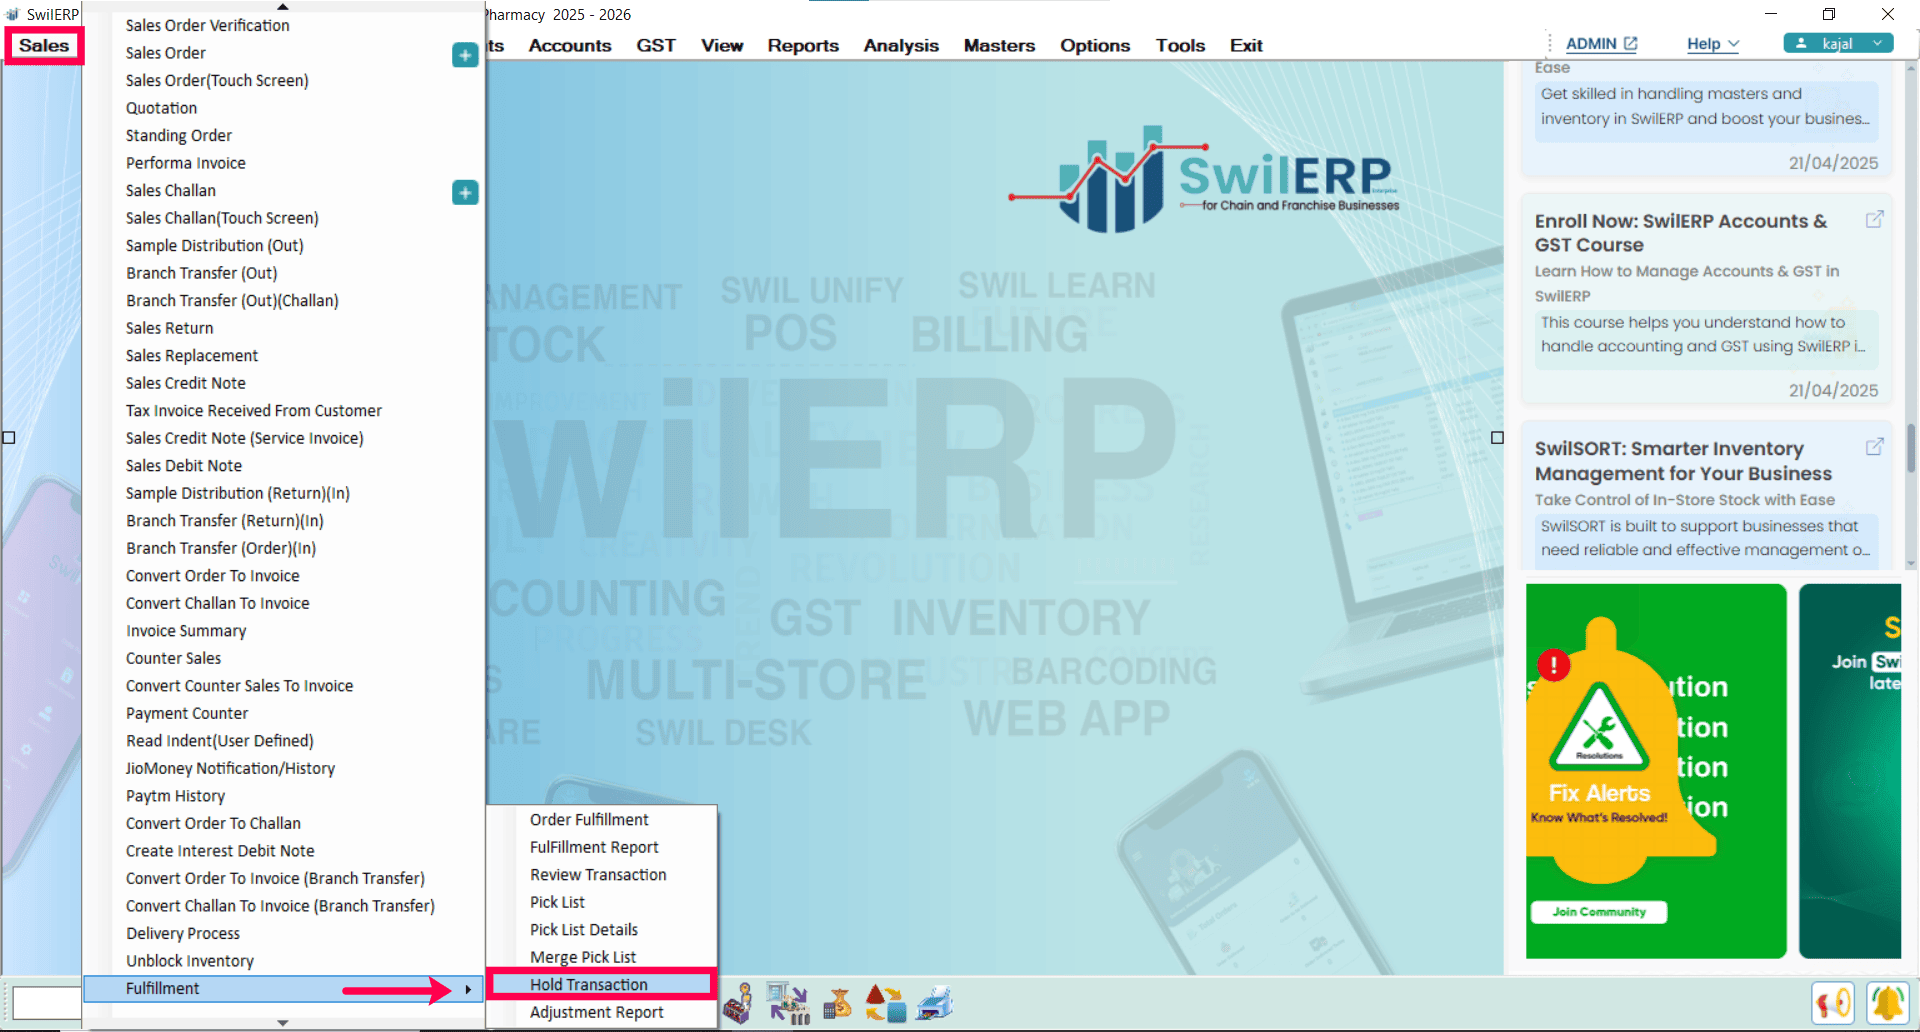Open SwilSORT Smarter Inventory Management article

click(x=1683, y=461)
